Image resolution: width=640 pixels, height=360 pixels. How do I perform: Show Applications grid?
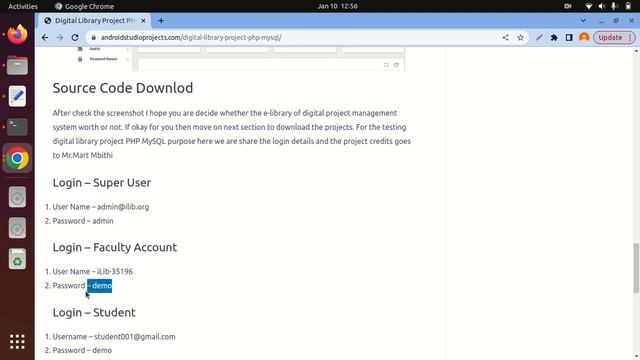[17, 342]
